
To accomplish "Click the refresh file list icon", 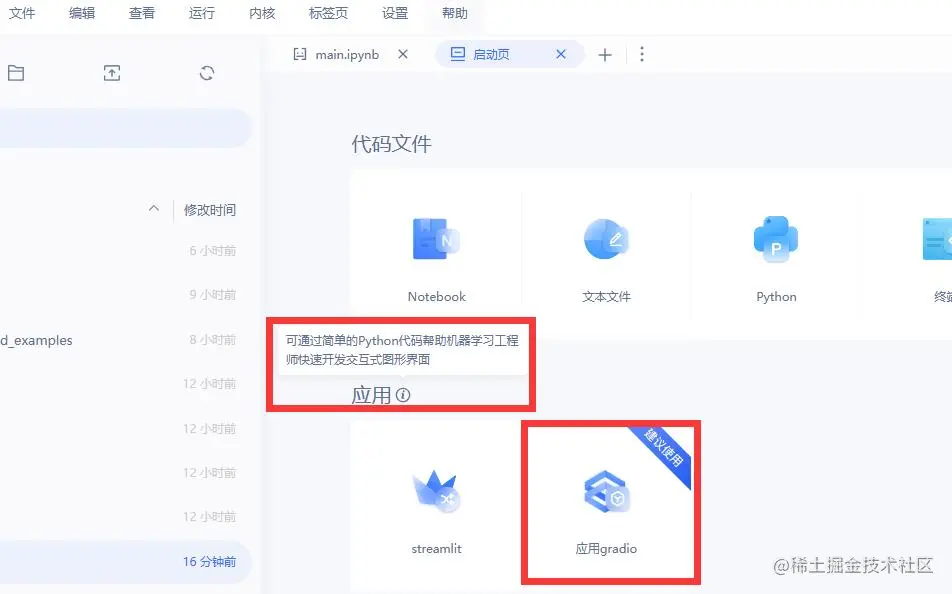I will (207, 73).
